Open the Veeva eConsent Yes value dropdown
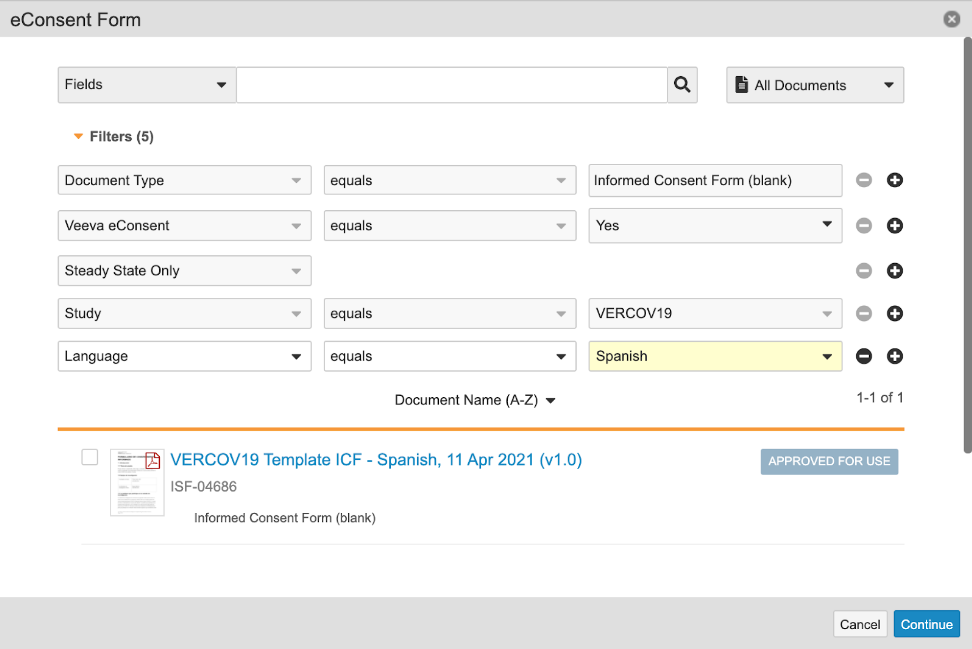The image size is (972, 649). coord(715,226)
